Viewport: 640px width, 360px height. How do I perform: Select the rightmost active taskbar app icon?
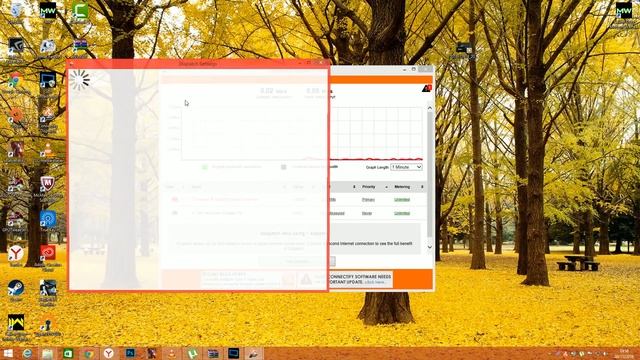pos(254,353)
